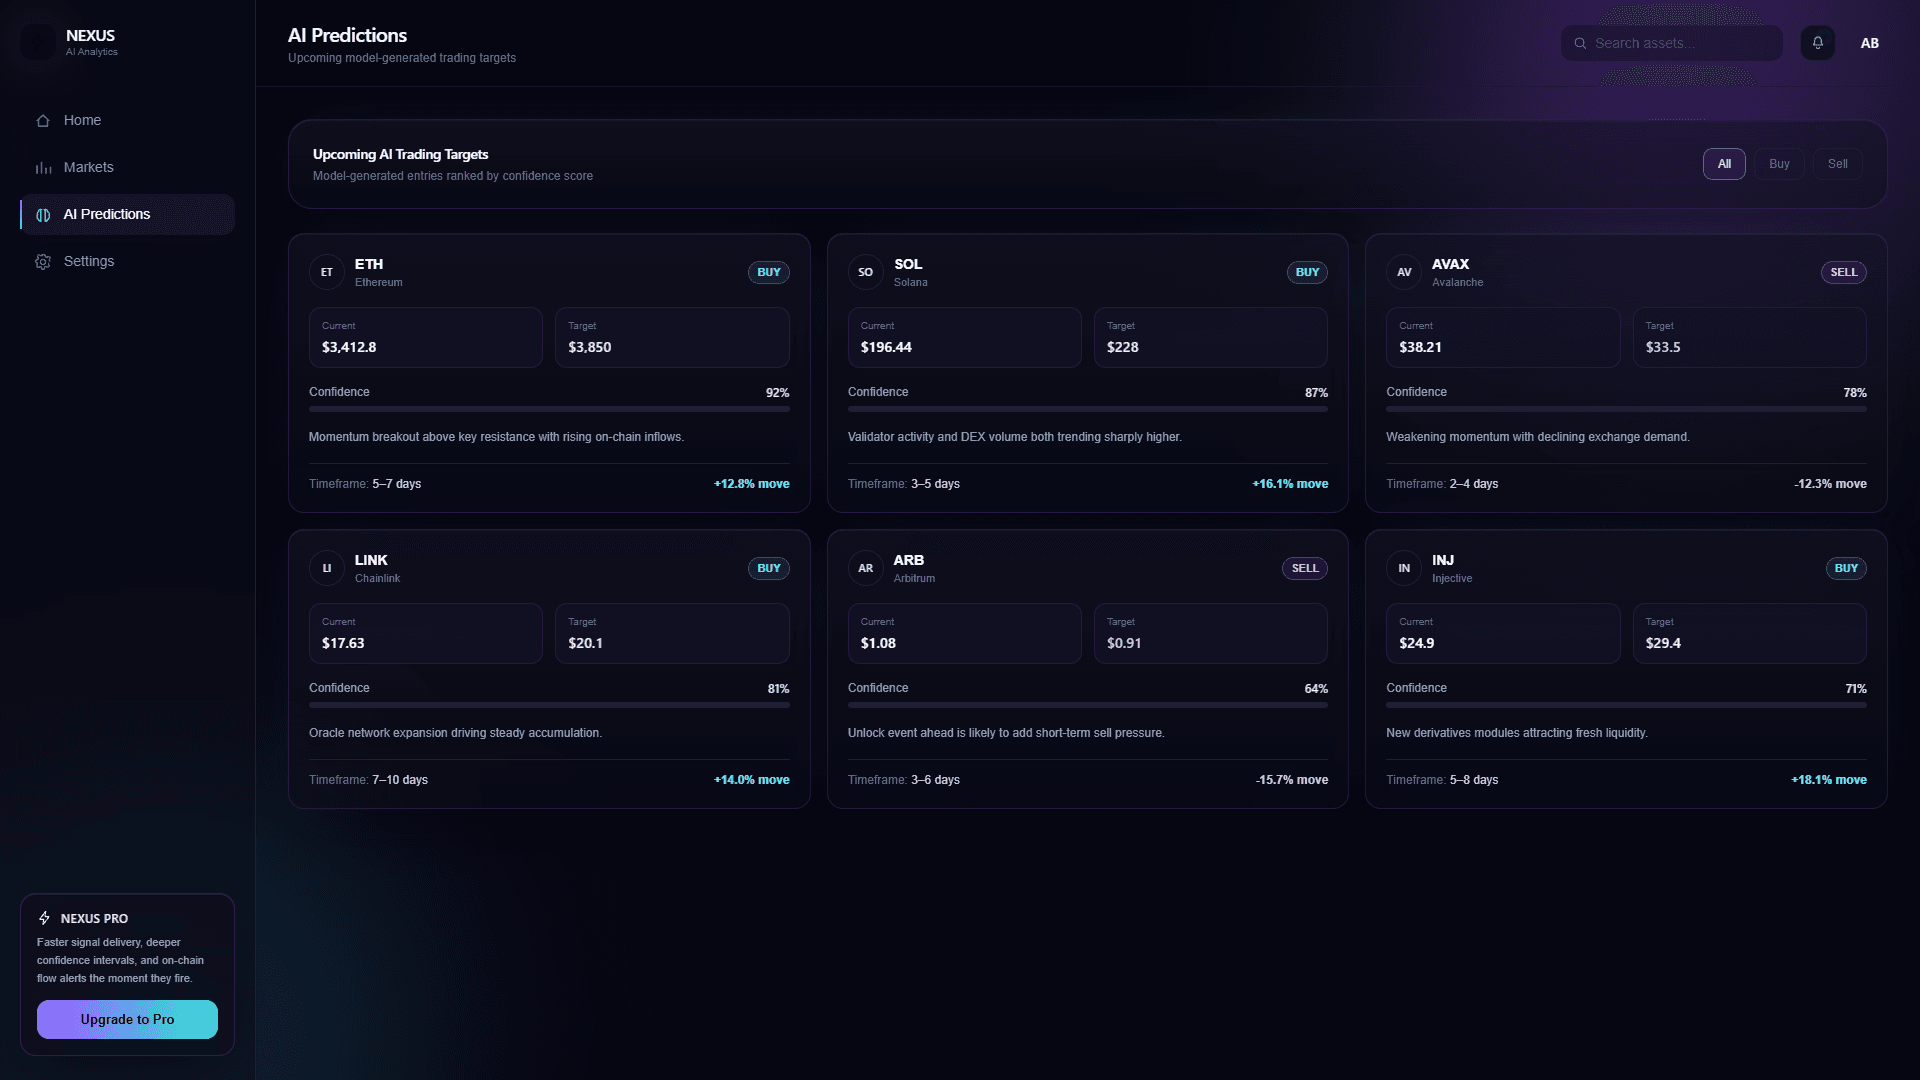
Task: Click the SOL coin avatar
Action: (x=866, y=272)
